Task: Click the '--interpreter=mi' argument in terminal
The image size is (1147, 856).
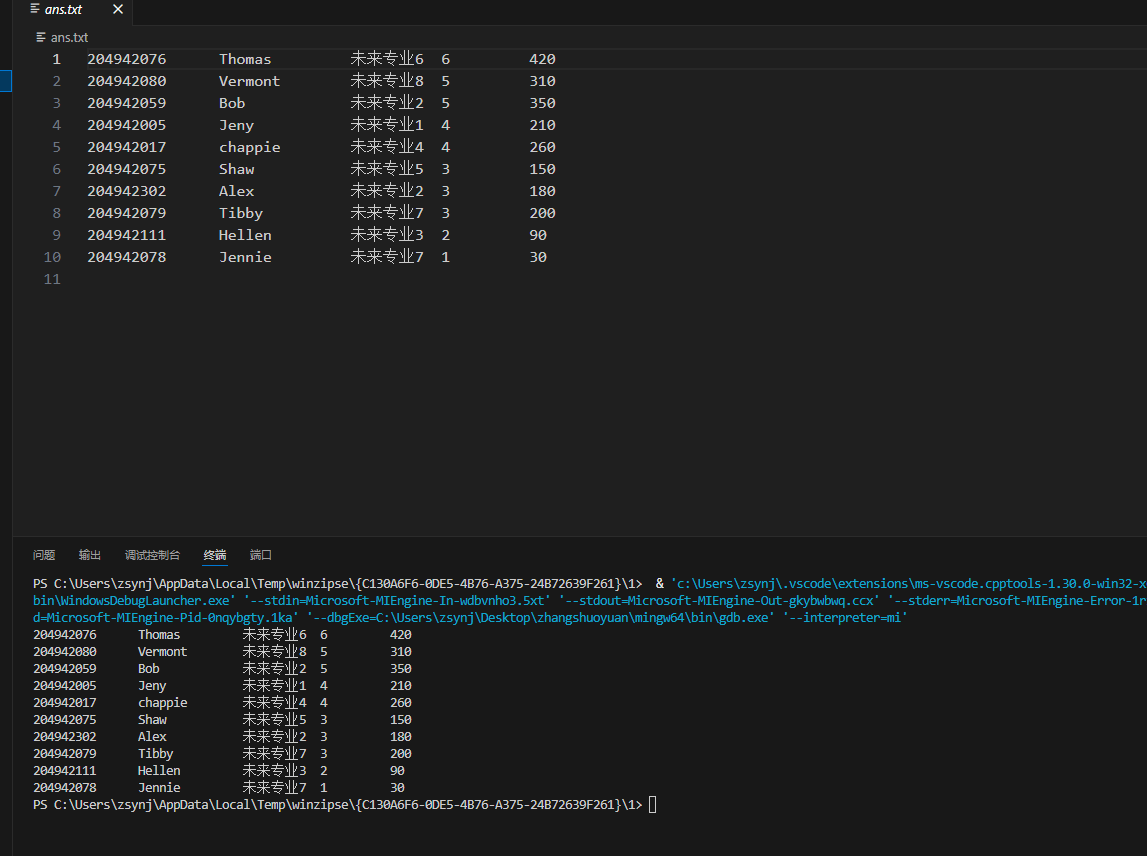Action: tap(845, 617)
